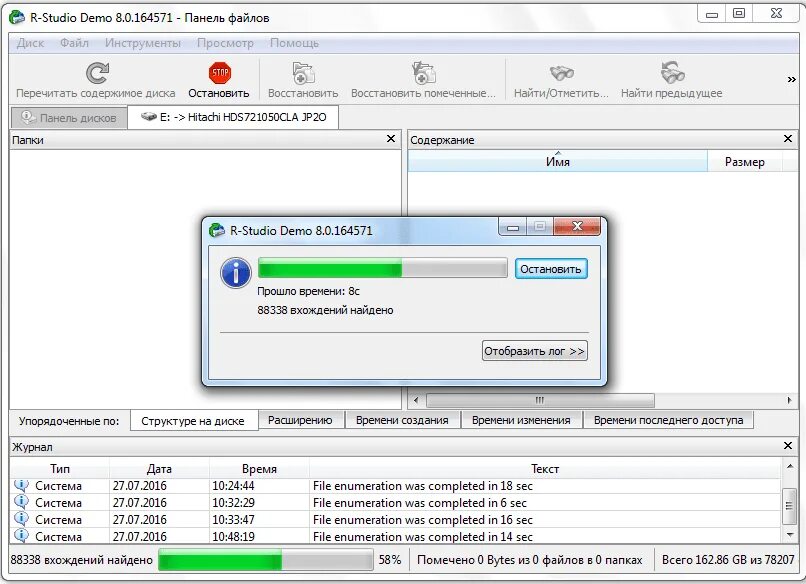The image size is (806, 584).
Task: Click journal scrollbar down arrow
Action: coord(790,535)
